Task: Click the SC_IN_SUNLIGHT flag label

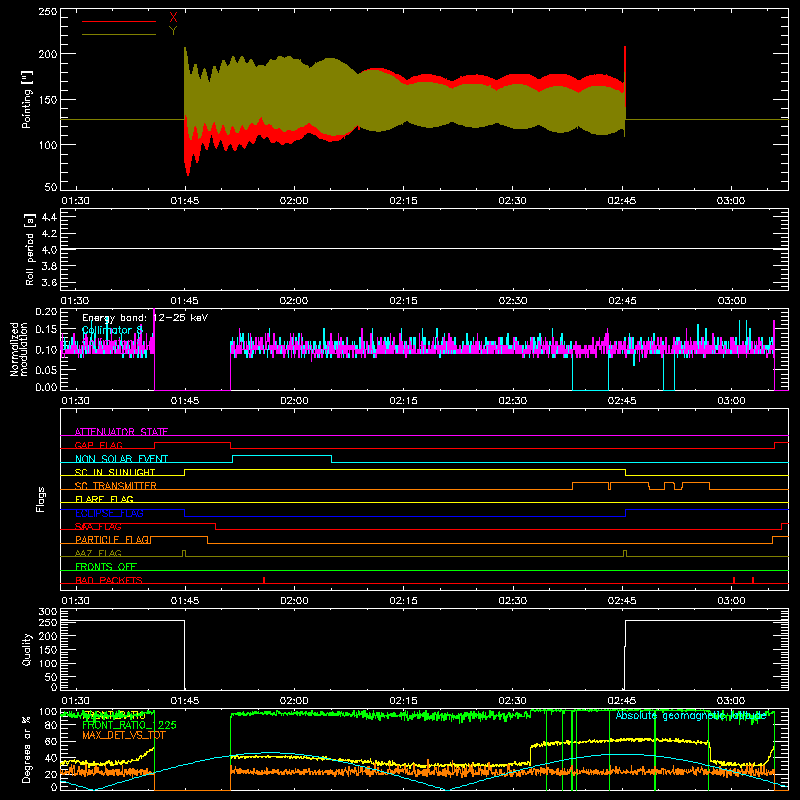Action: pos(115,472)
